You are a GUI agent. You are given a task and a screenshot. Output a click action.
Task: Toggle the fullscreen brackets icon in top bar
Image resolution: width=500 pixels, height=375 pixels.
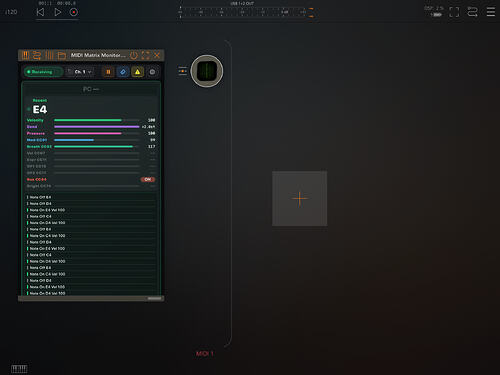pyautogui.click(x=454, y=12)
